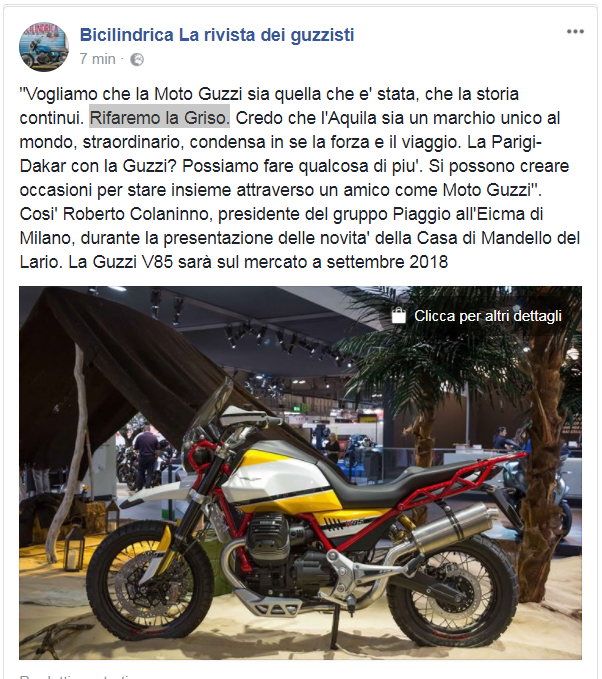This screenshot has width=602, height=679.
Task: Select the Clicca per altri dettagli label
Action: 488,316
